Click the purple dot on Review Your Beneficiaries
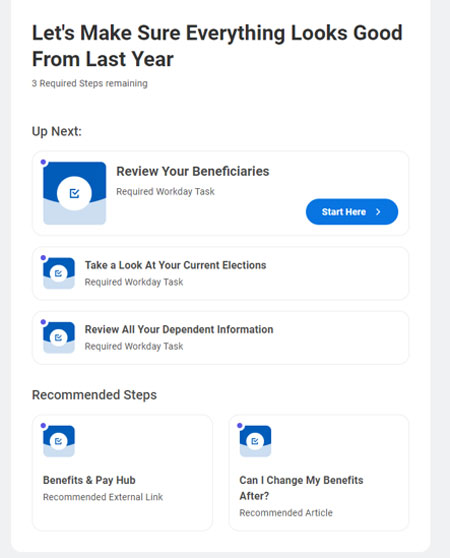Image resolution: width=450 pixels, height=558 pixels. (x=43, y=162)
